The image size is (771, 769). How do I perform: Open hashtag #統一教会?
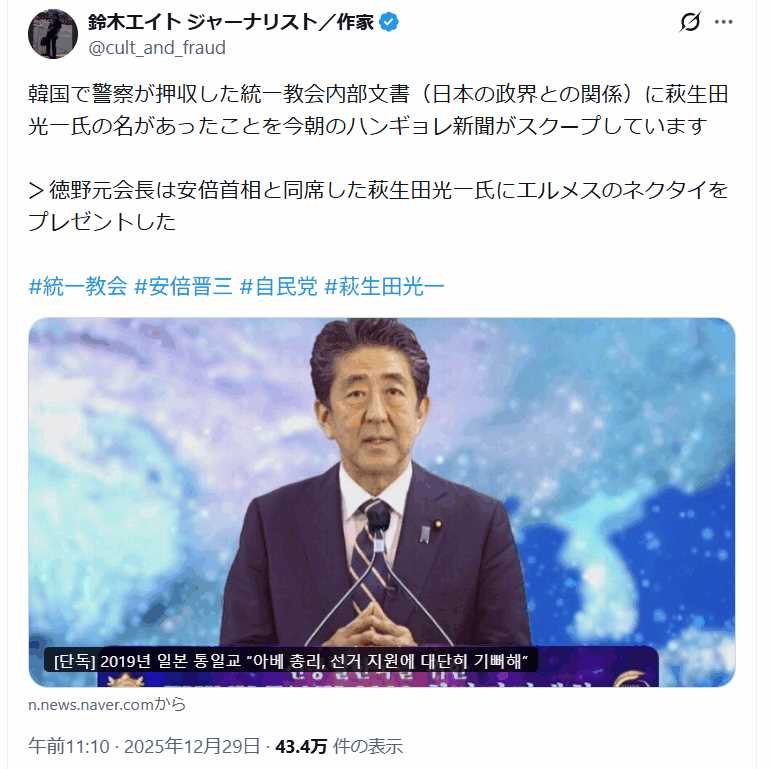78,286
